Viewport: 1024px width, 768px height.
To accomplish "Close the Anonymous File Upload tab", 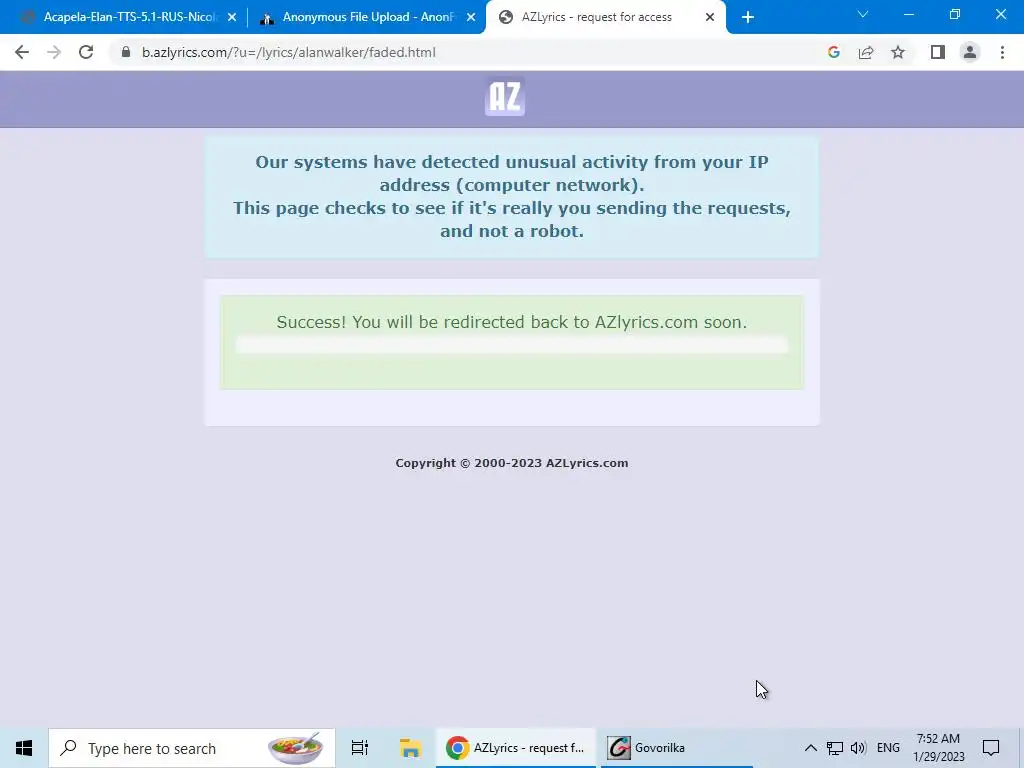I will 471,17.
